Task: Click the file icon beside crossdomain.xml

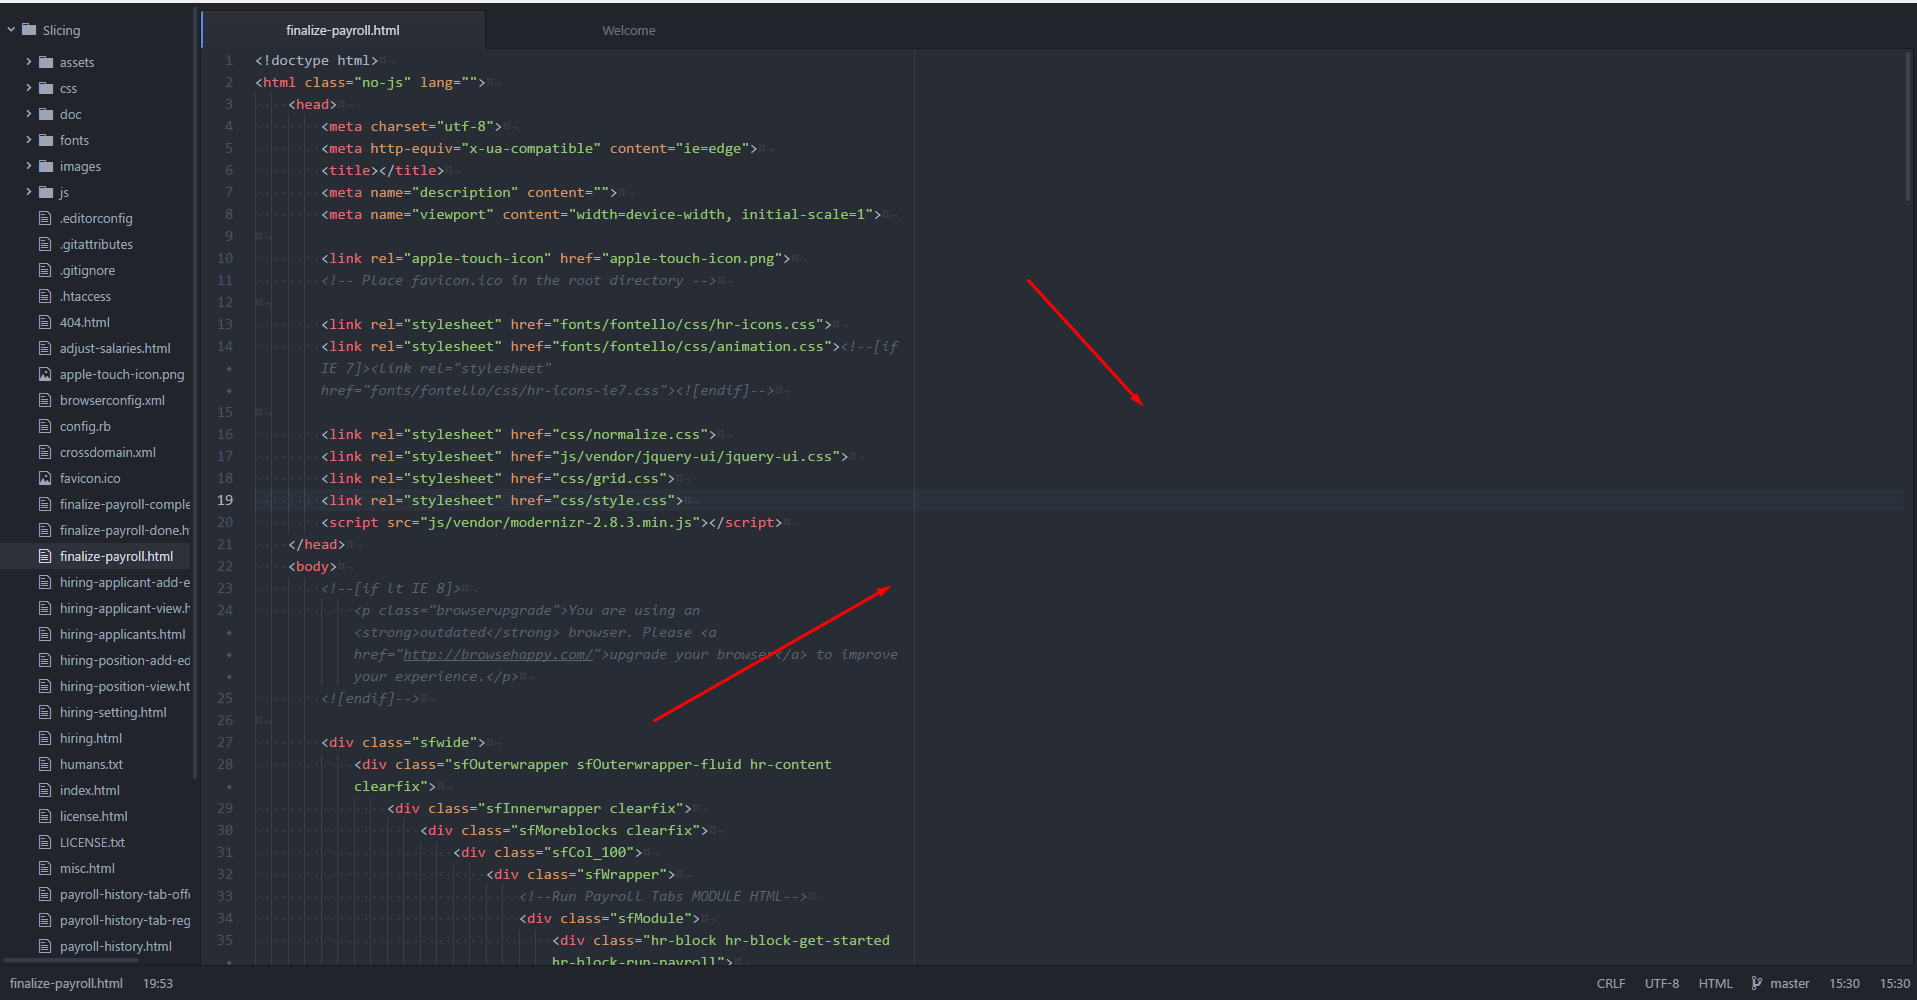Action: click(x=45, y=452)
